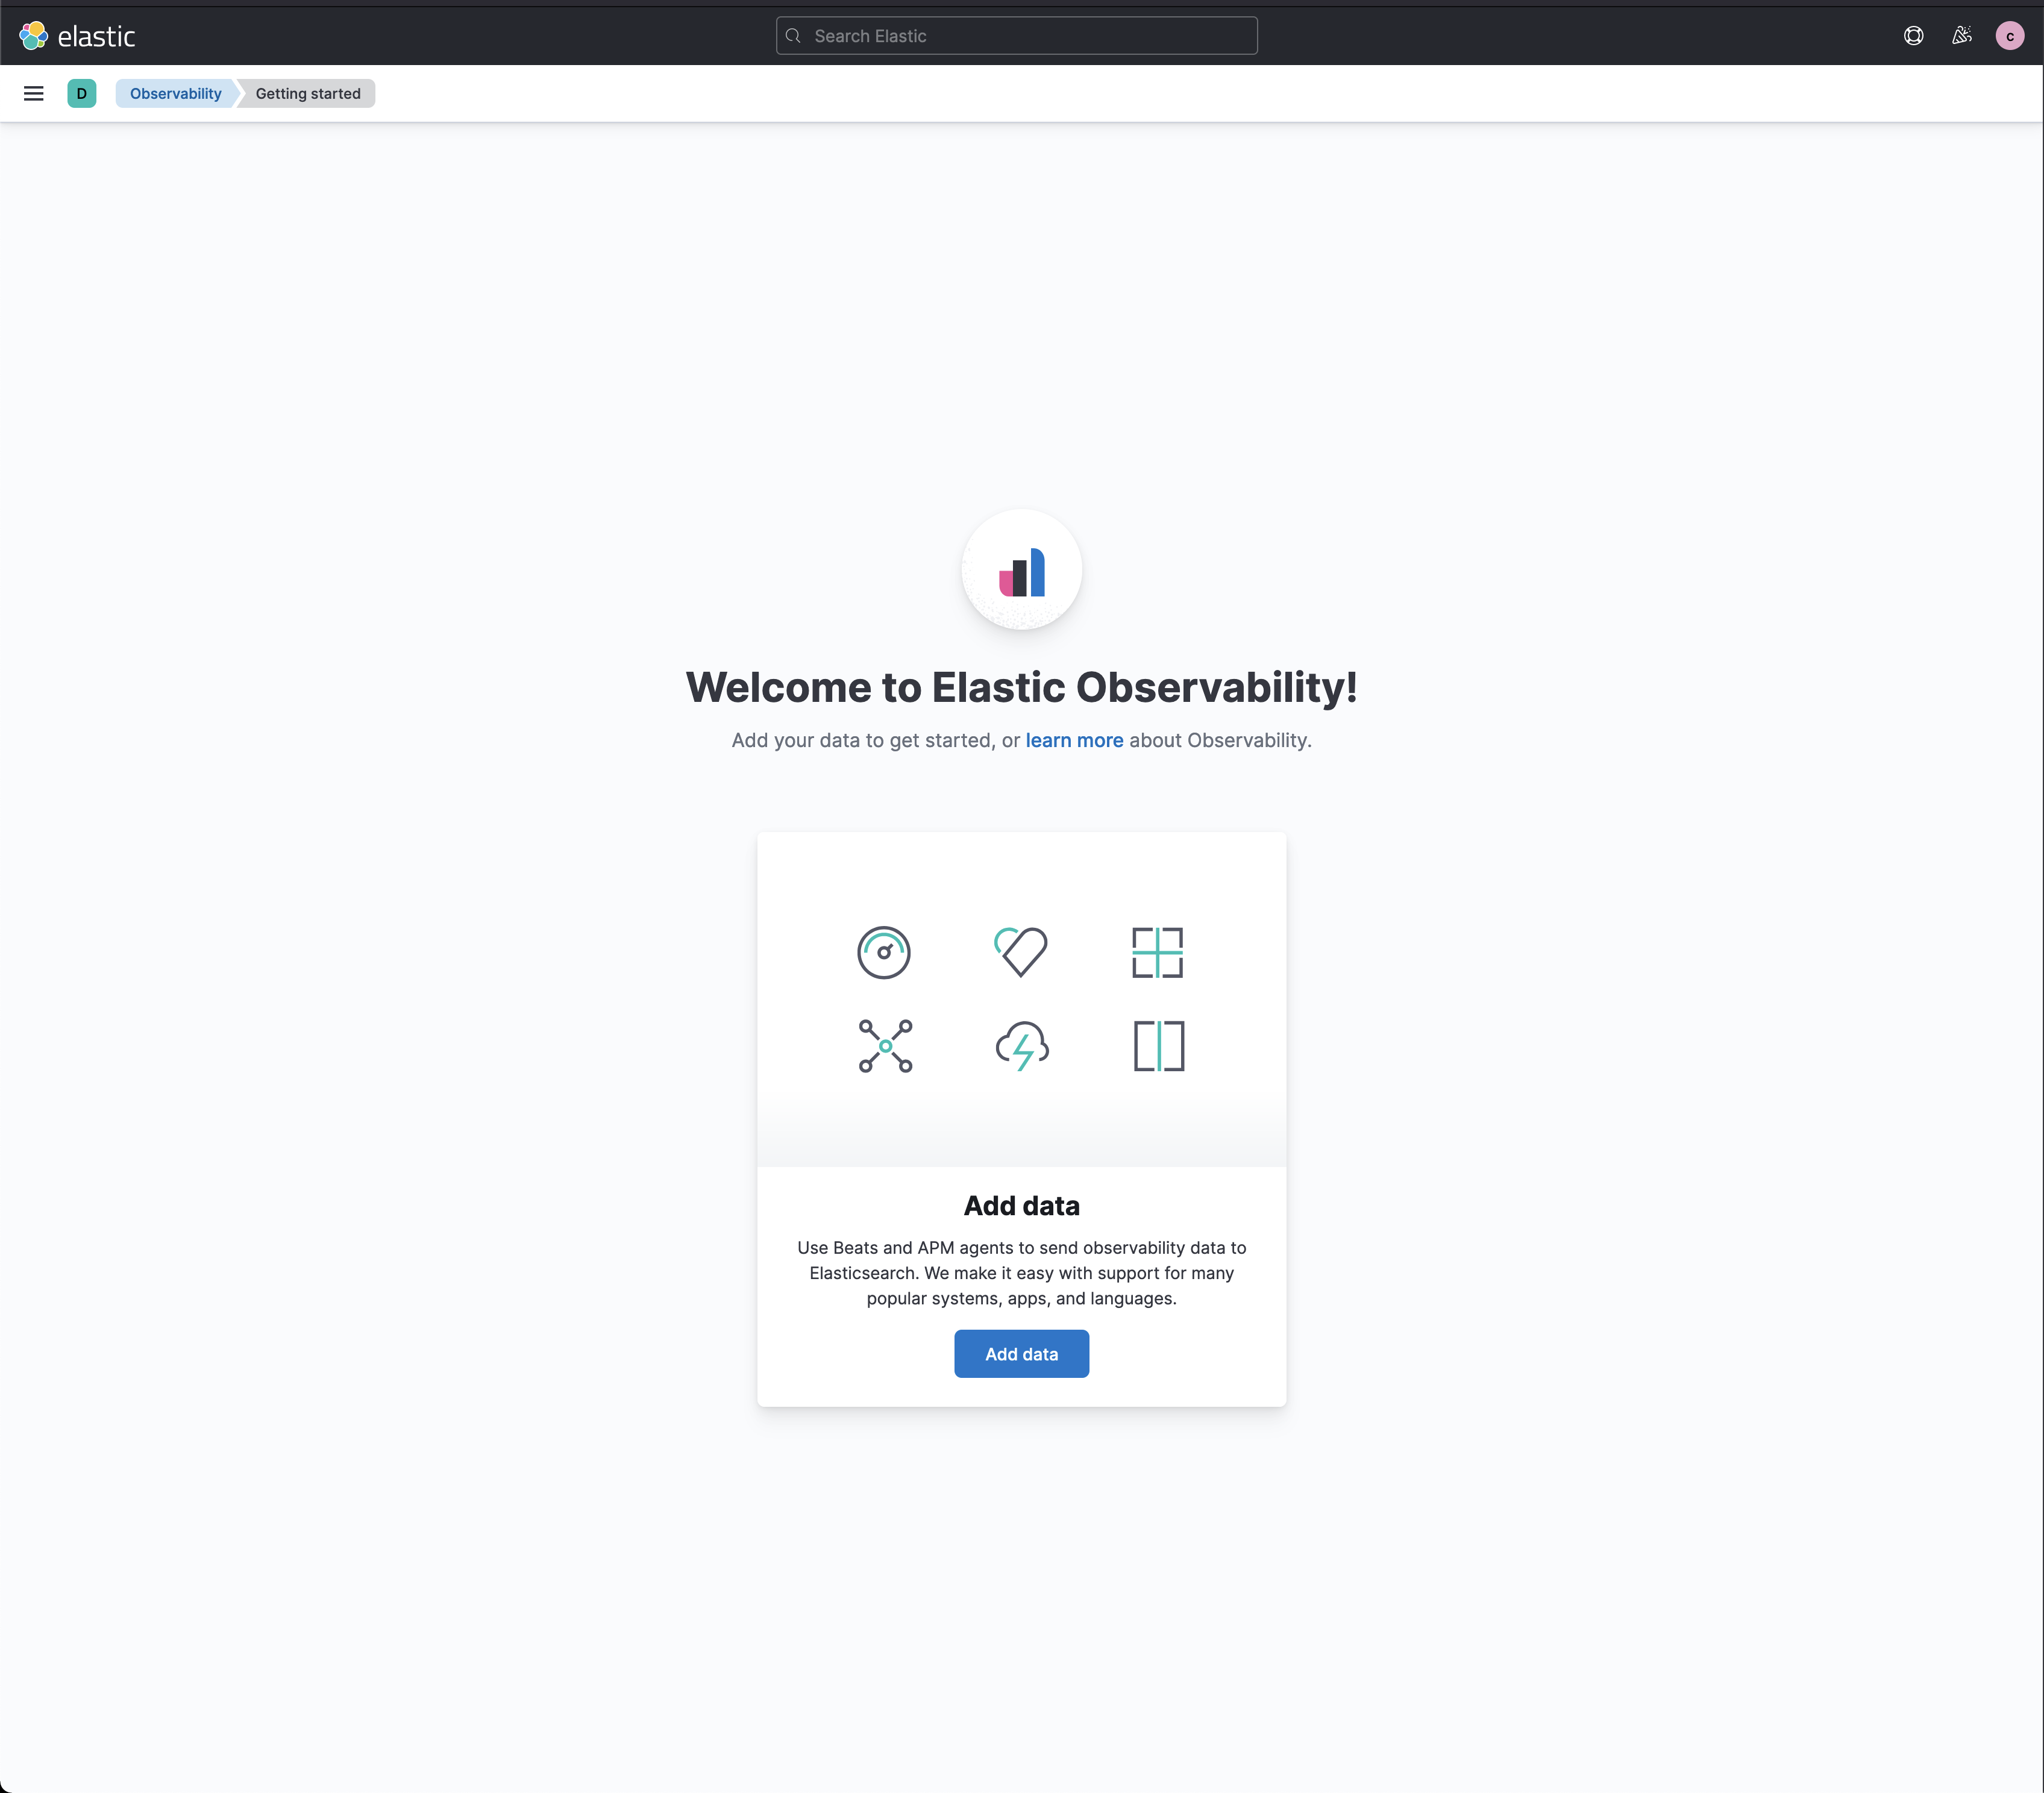Open the user avatar menu
This screenshot has height=1793, width=2044.
point(2010,36)
